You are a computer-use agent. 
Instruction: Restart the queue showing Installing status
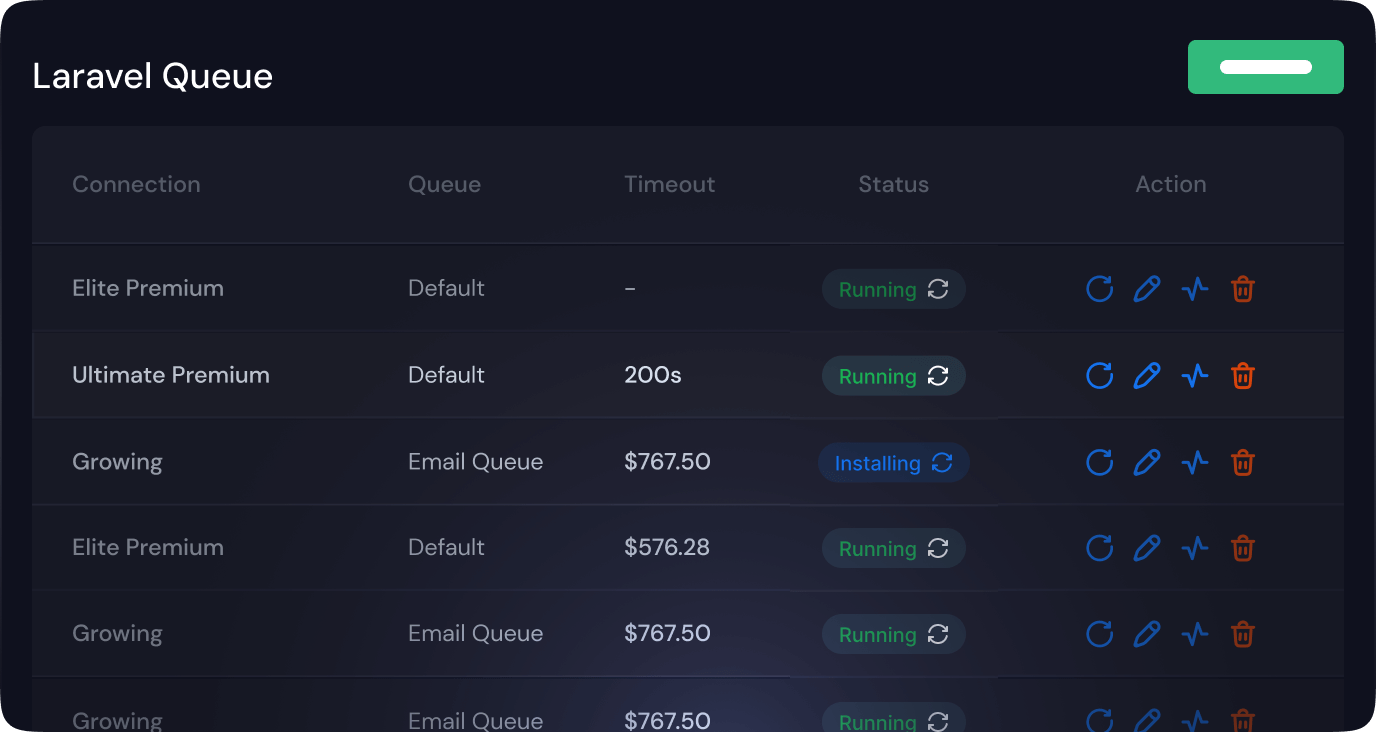click(1099, 462)
